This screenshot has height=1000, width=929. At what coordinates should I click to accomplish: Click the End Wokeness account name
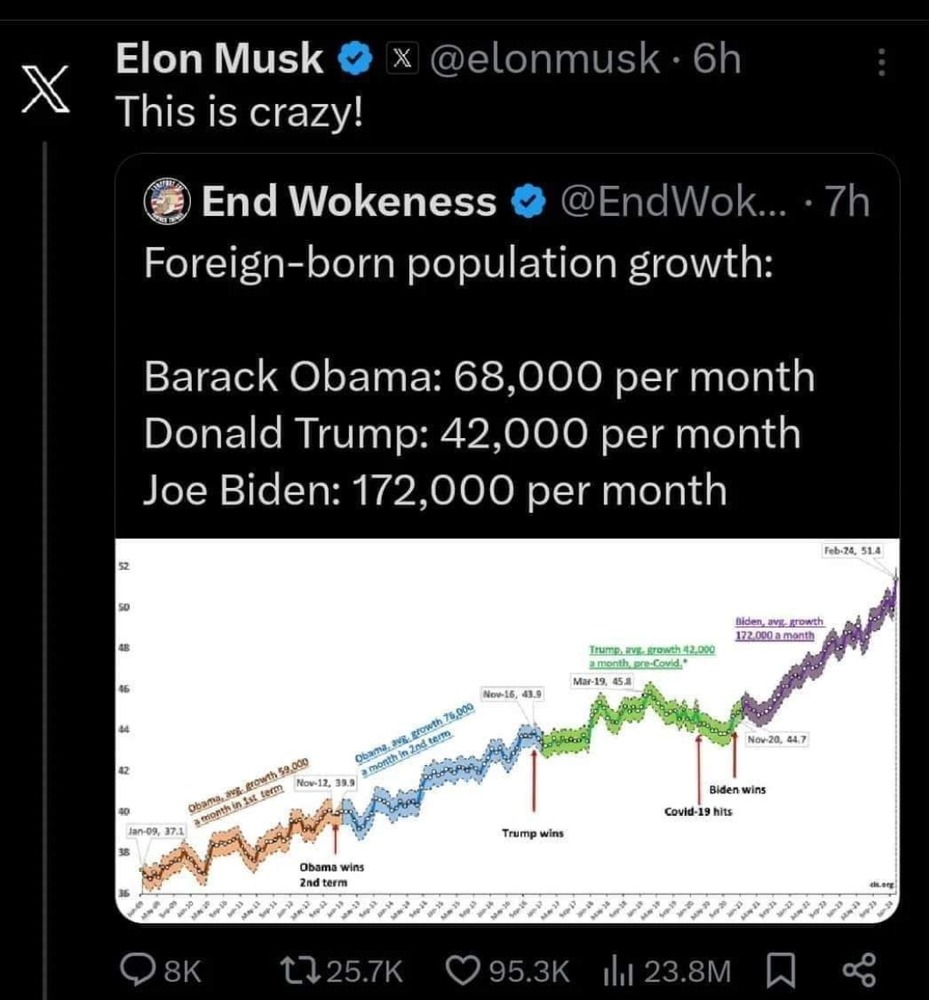coord(348,203)
